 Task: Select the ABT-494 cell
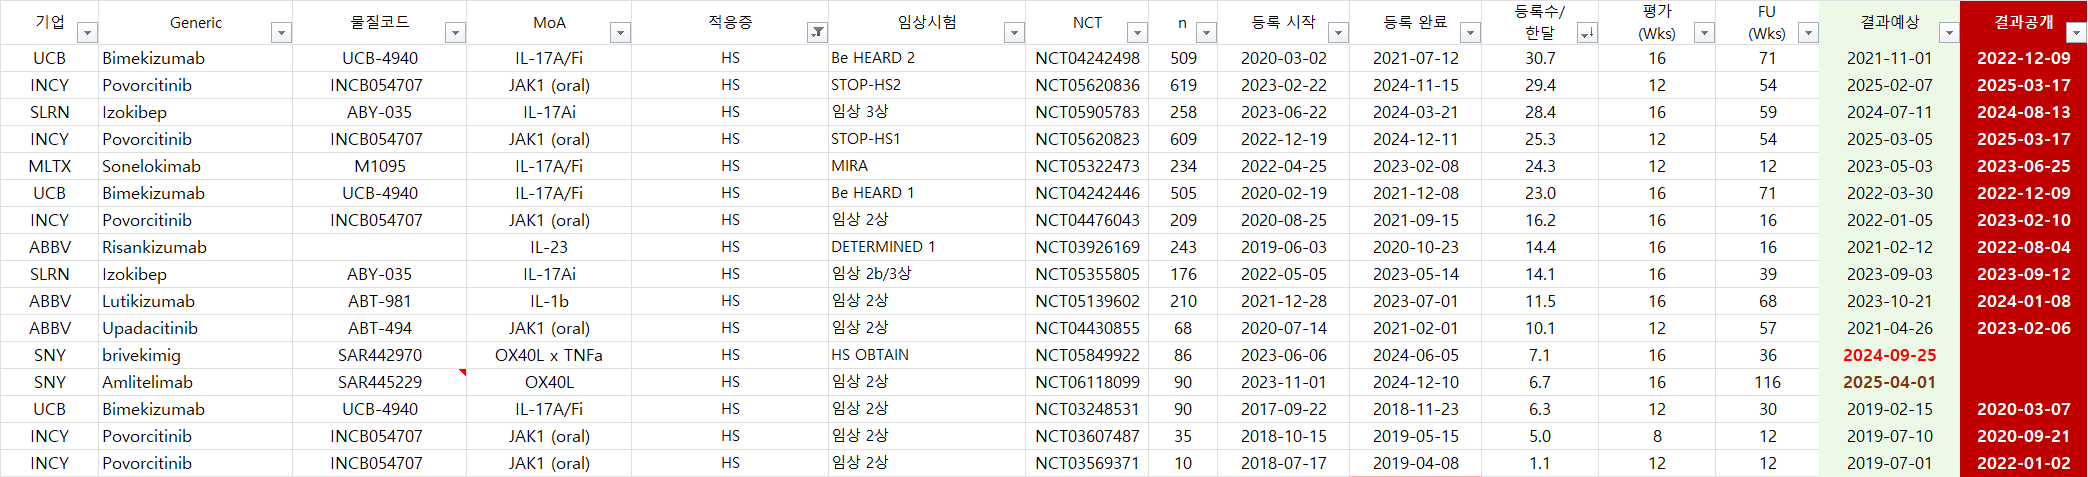(x=379, y=328)
